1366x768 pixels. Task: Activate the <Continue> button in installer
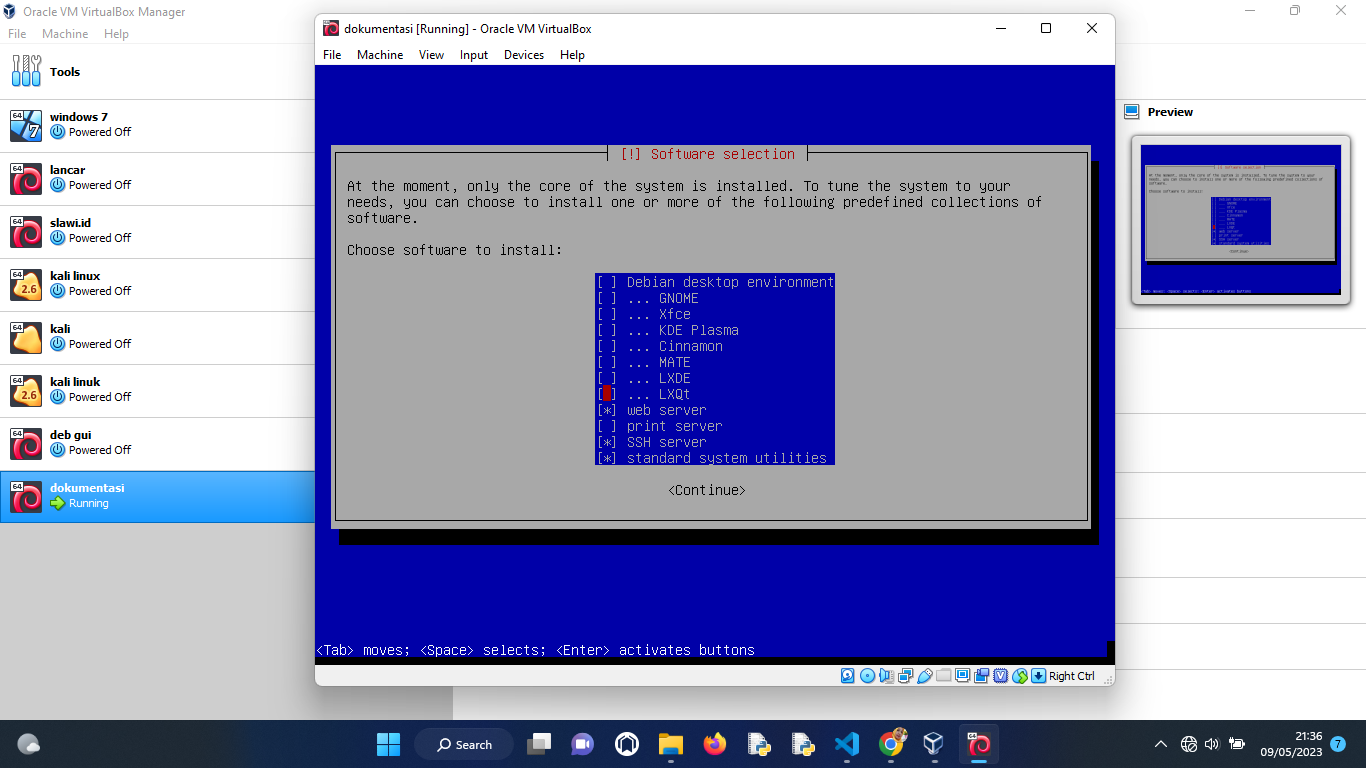(x=707, y=490)
